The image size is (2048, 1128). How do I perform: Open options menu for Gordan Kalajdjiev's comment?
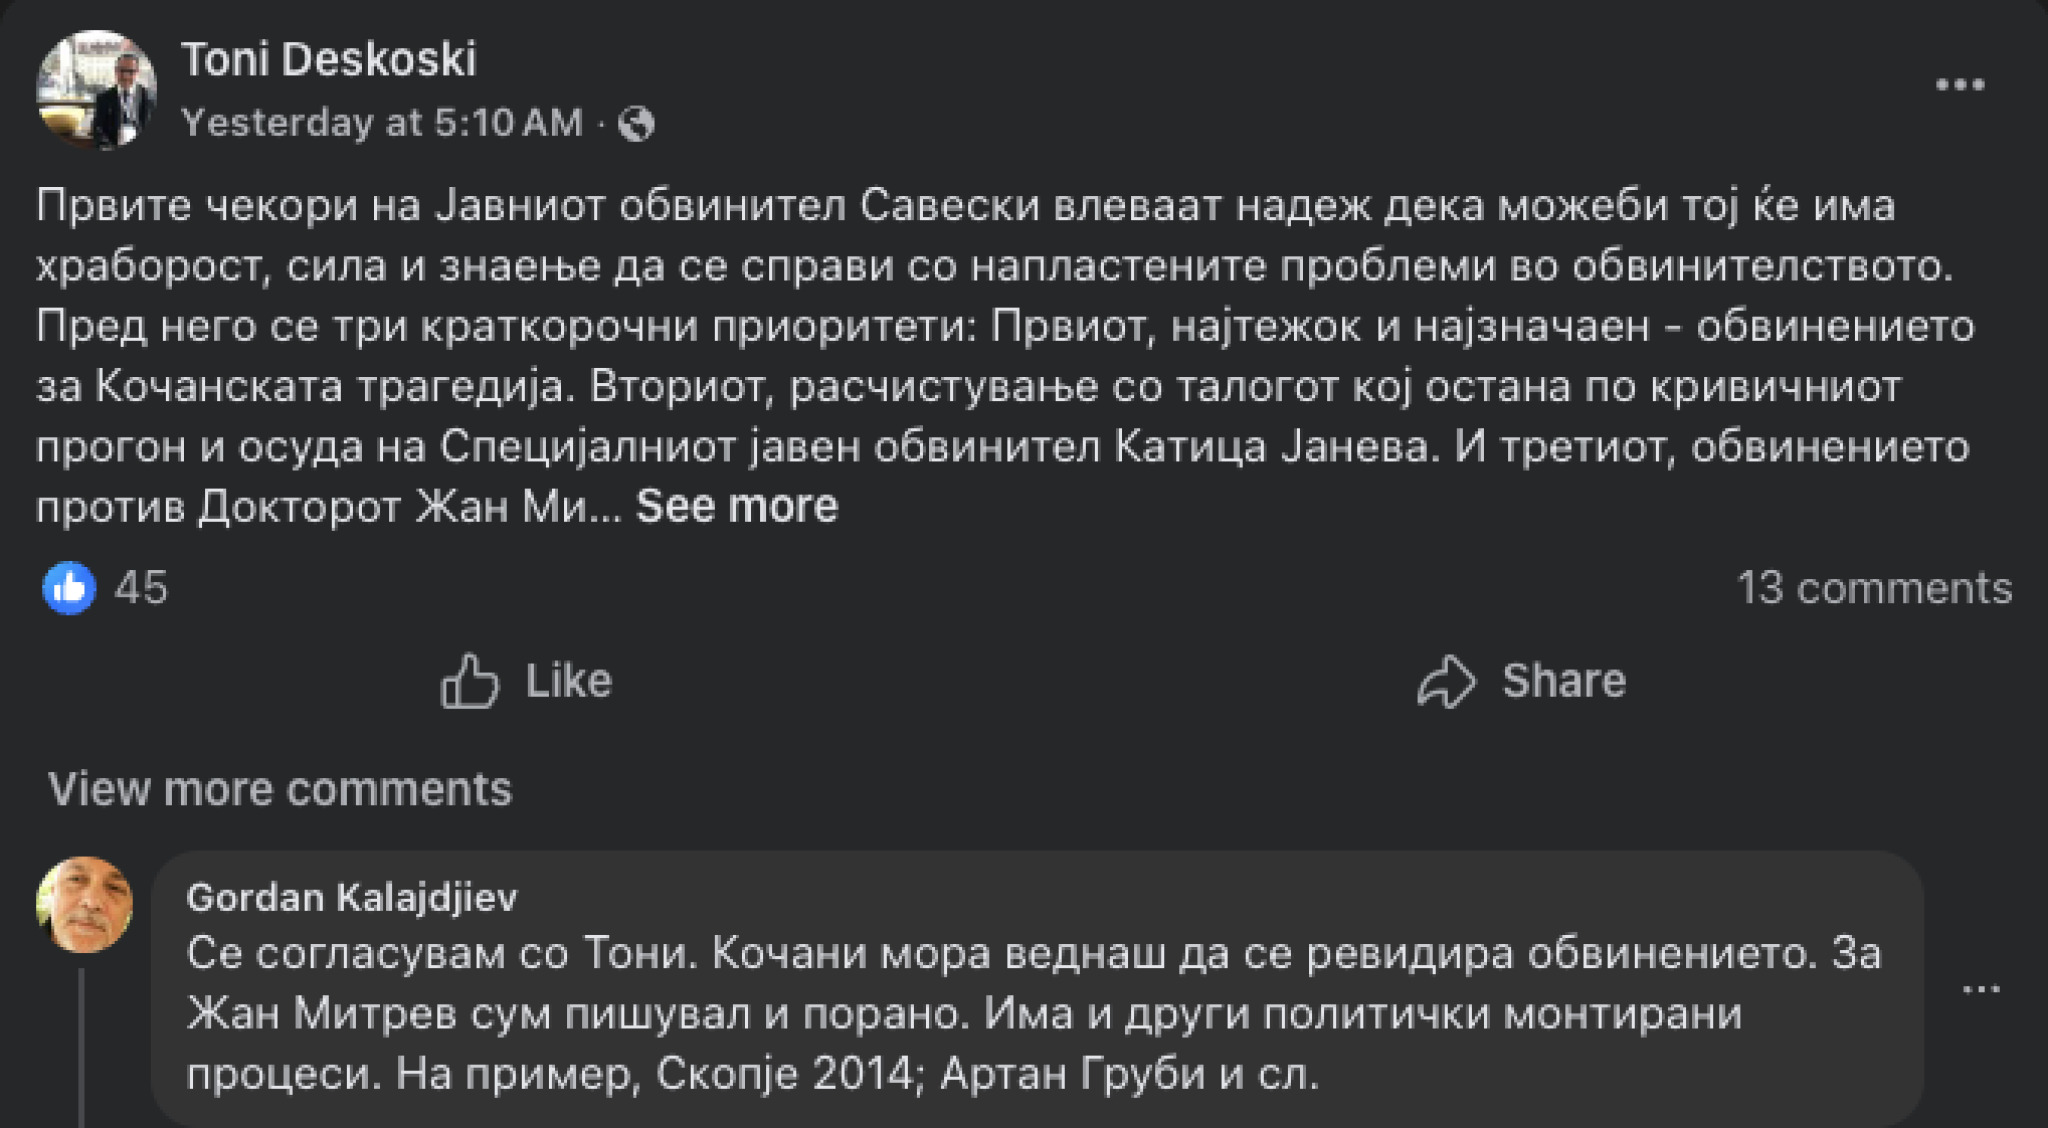tap(1980, 989)
